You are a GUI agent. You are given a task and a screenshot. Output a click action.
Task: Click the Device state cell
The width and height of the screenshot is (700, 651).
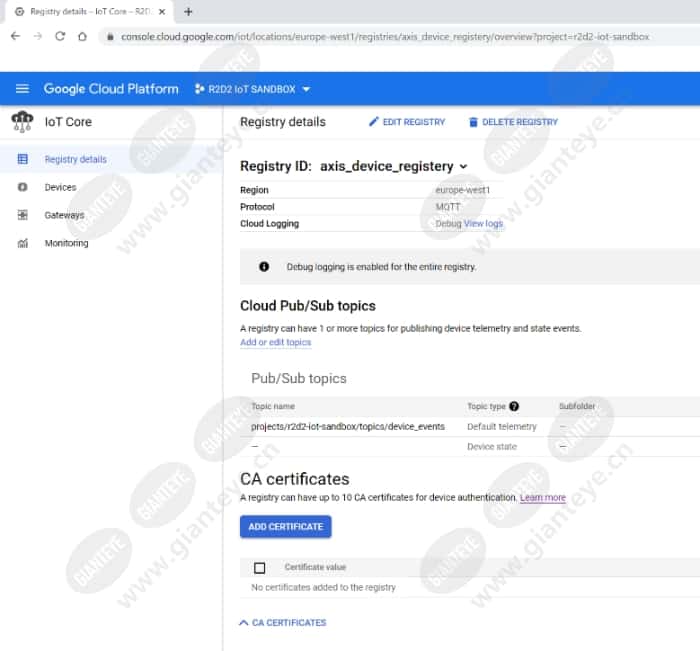[x=492, y=447]
